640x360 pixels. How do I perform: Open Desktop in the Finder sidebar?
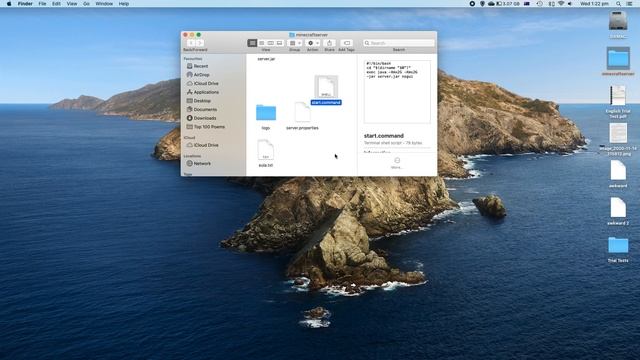coord(202,101)
